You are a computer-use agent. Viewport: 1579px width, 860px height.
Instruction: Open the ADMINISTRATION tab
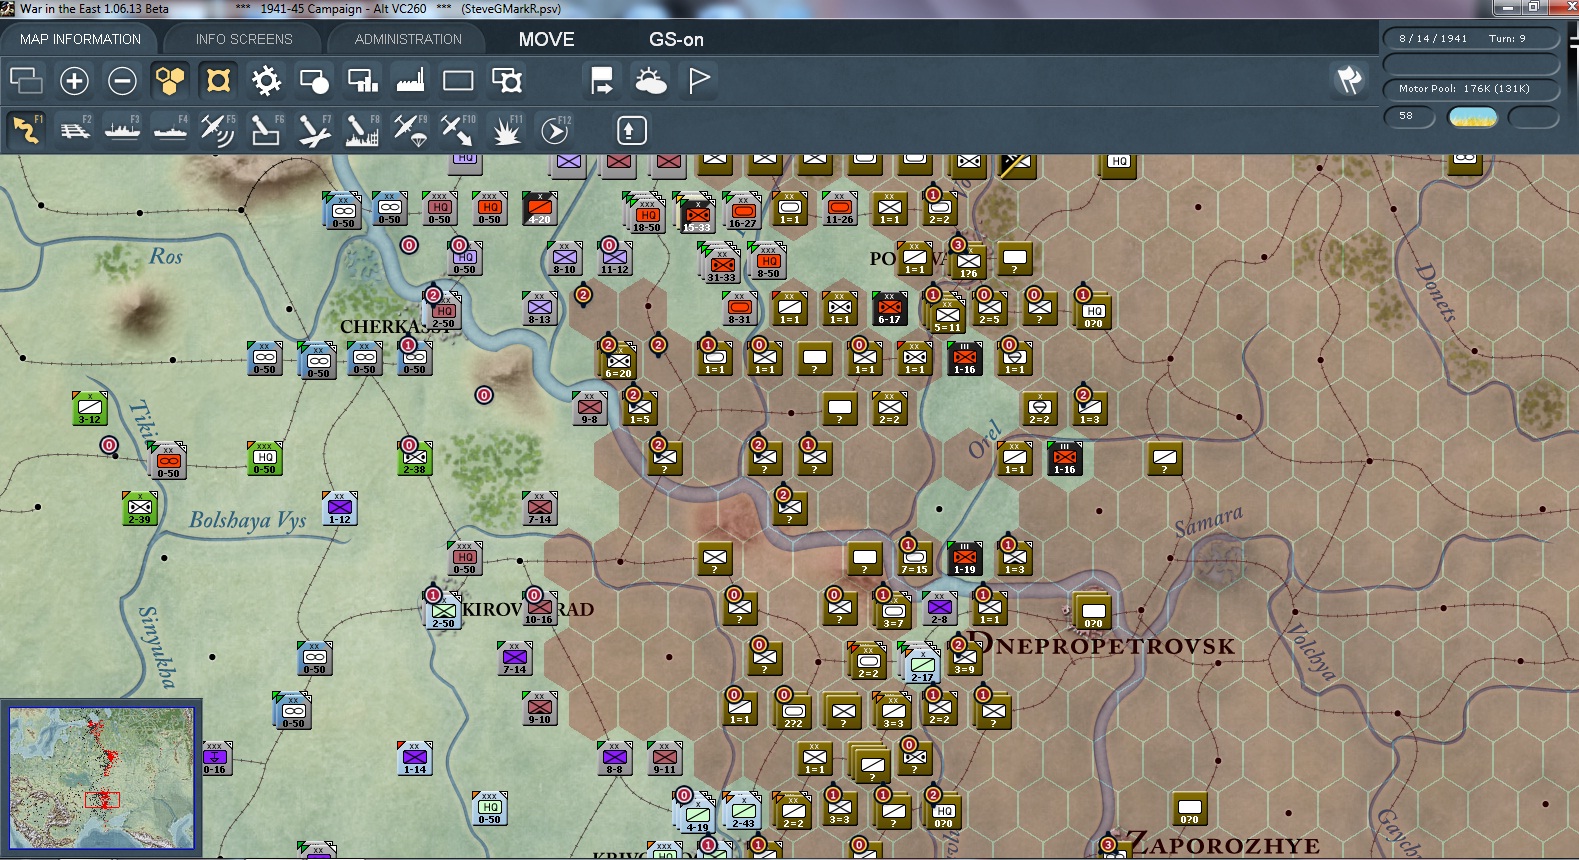pos(408,39)
